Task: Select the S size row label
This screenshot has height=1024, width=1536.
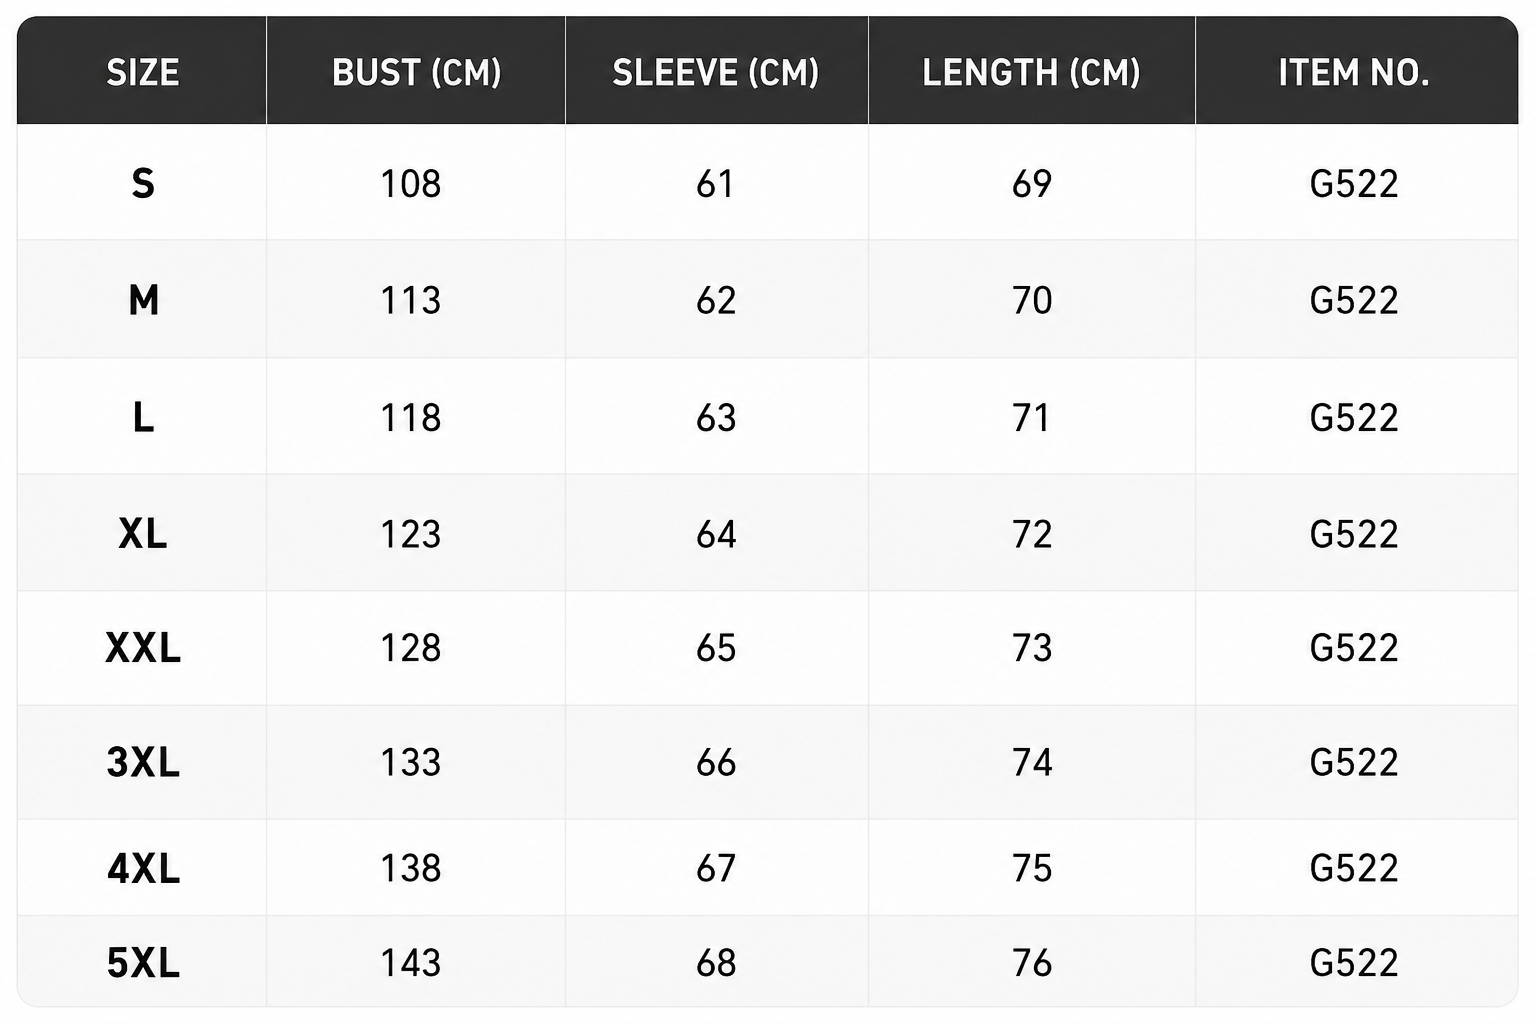Action: click(x=143, y=183)
